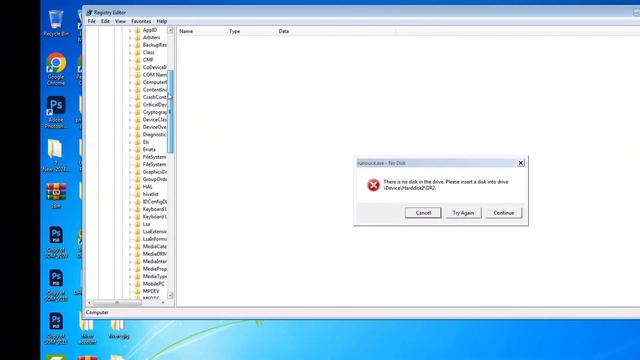Click the folder icon beside MediaCategories
This screenshot has width=640, height=360.
click(138, 247)
